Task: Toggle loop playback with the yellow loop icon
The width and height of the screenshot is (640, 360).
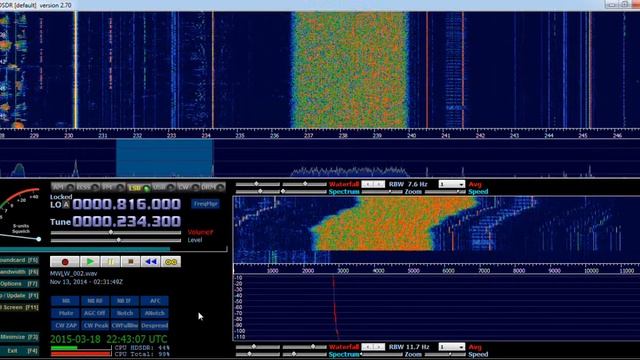Action: coord(171,262)
